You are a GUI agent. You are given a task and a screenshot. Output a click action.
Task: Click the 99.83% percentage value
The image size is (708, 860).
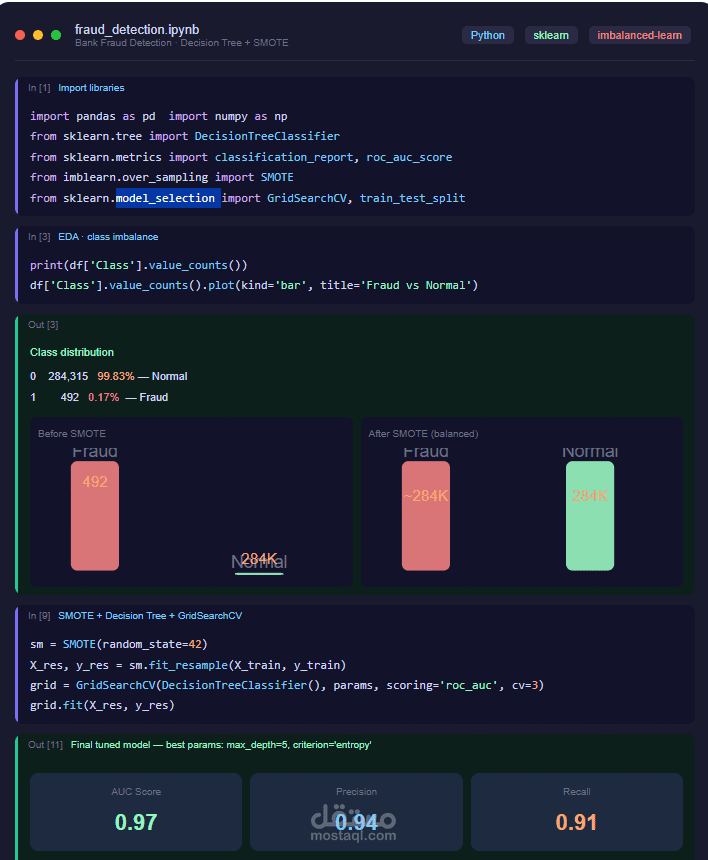tap(116, 376)
